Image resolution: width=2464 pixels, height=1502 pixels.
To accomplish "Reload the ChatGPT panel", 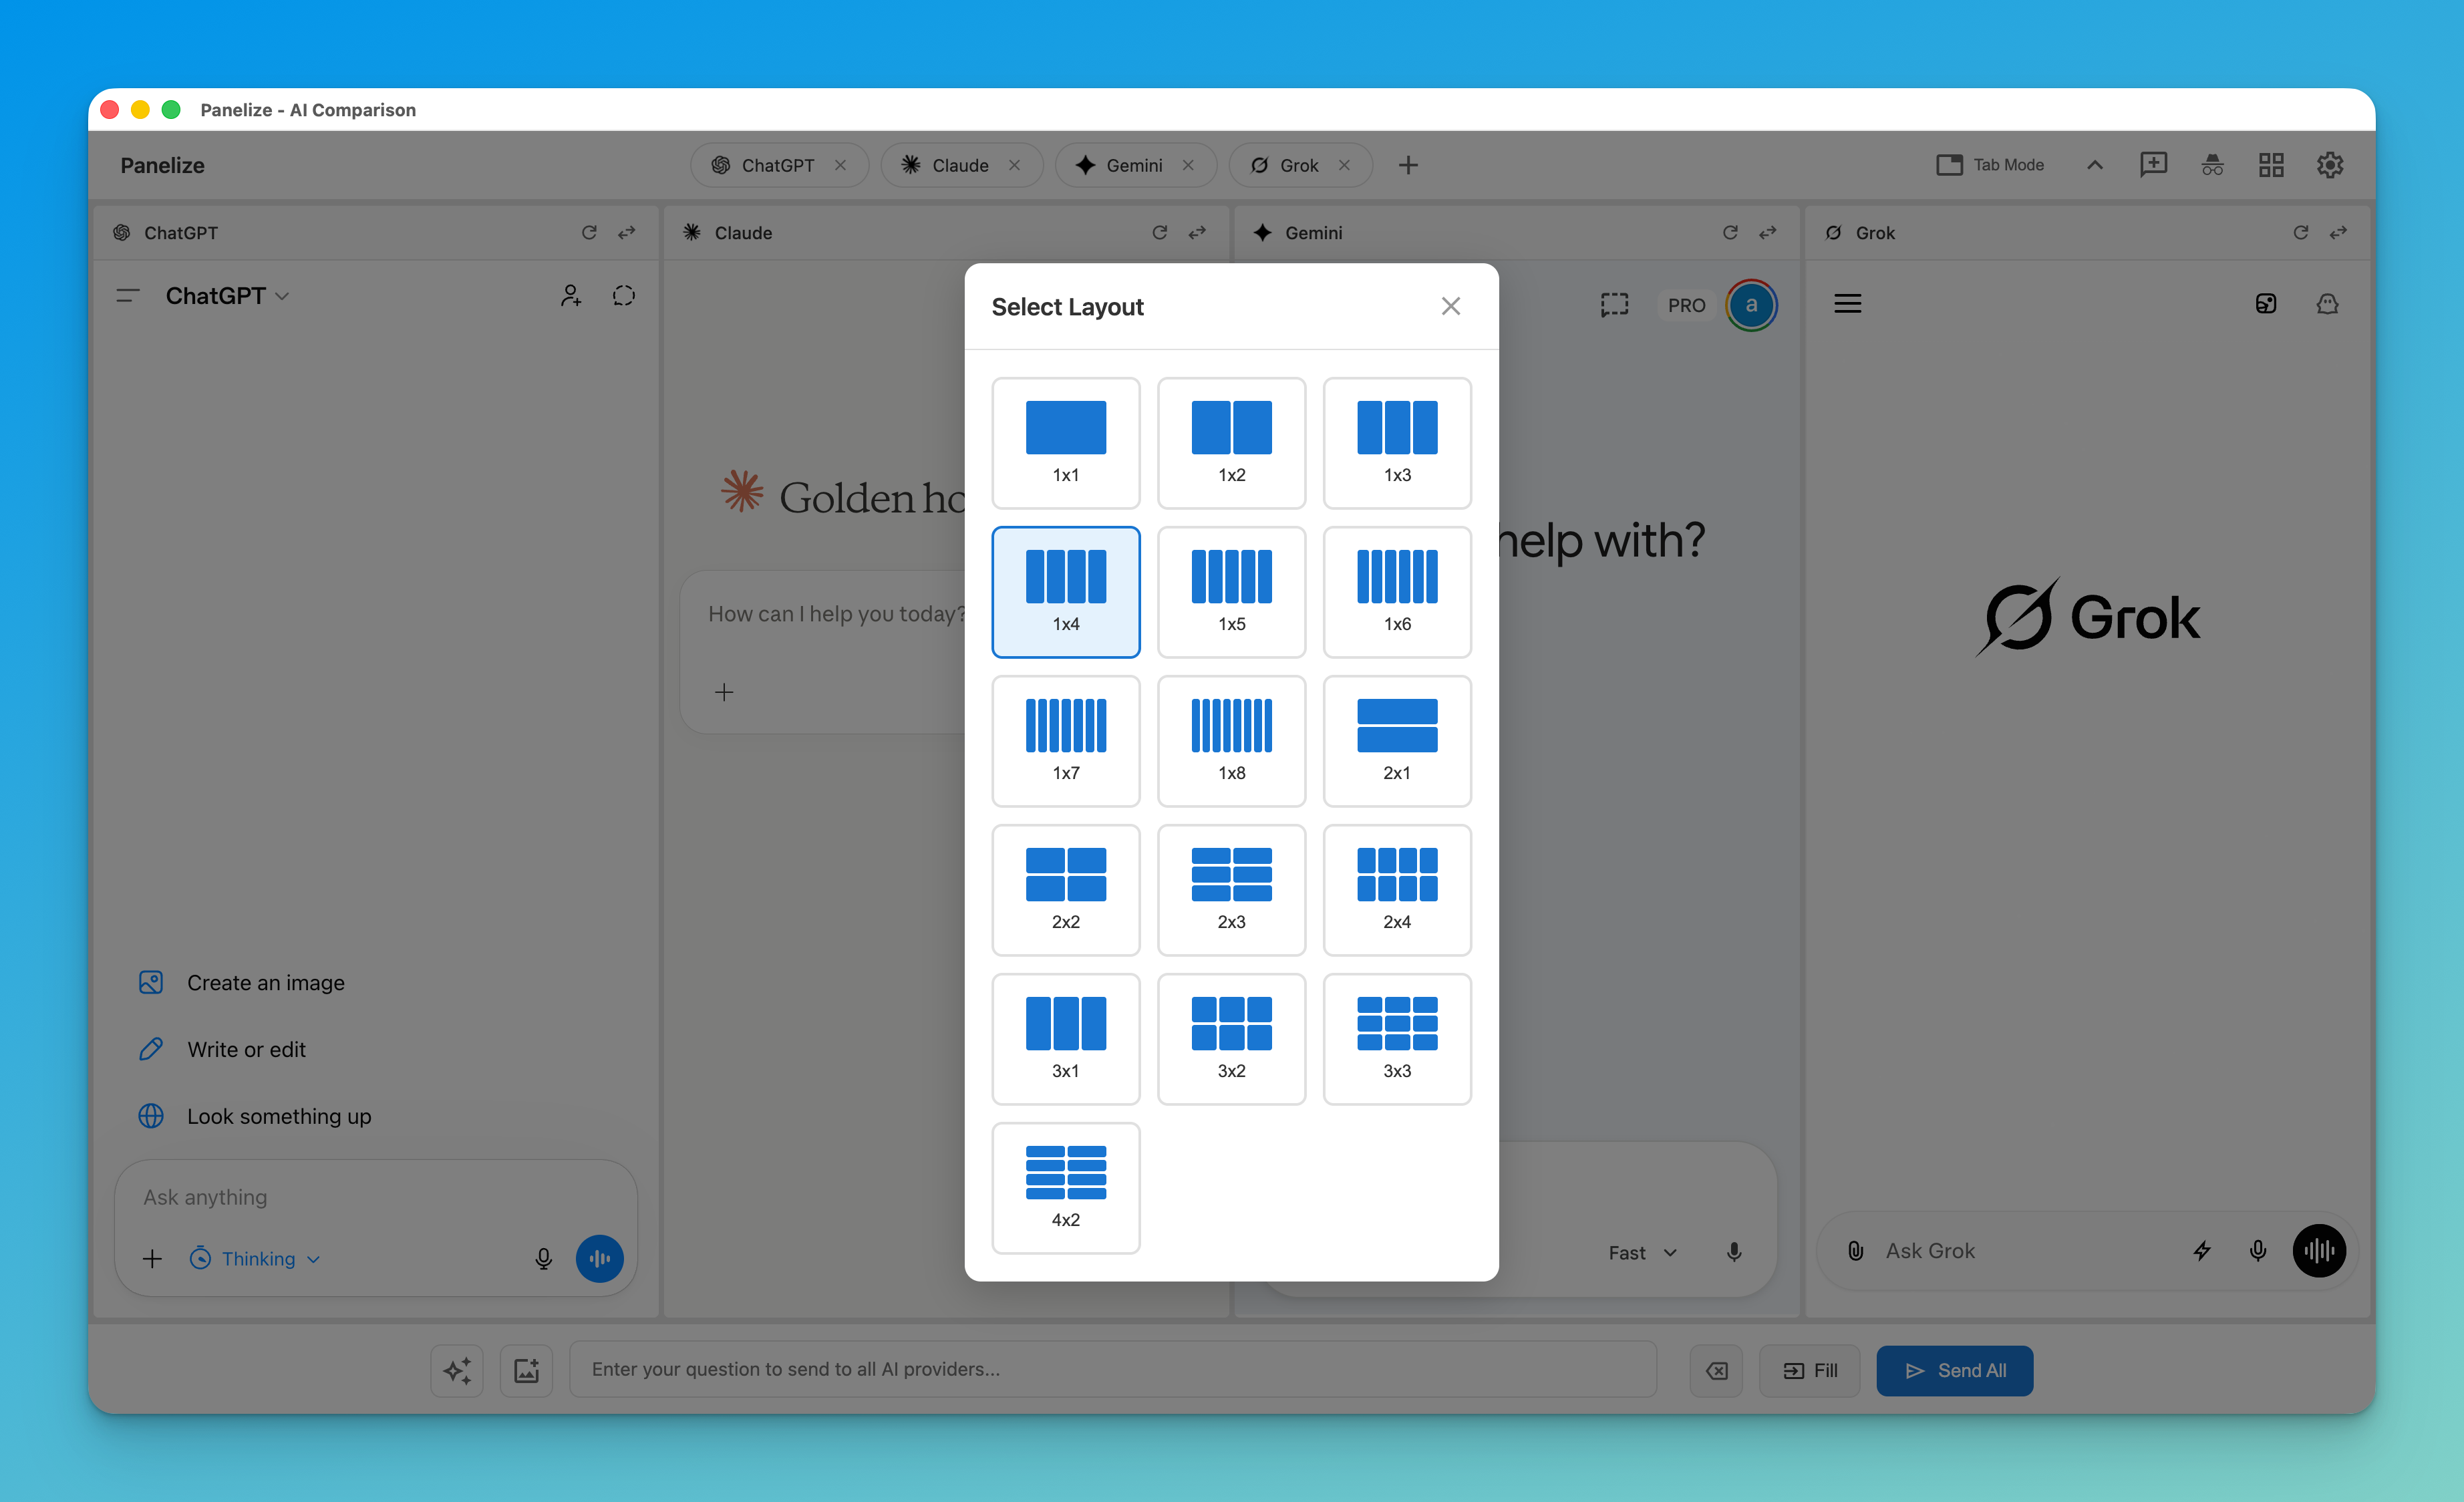I will click(589, 232).
